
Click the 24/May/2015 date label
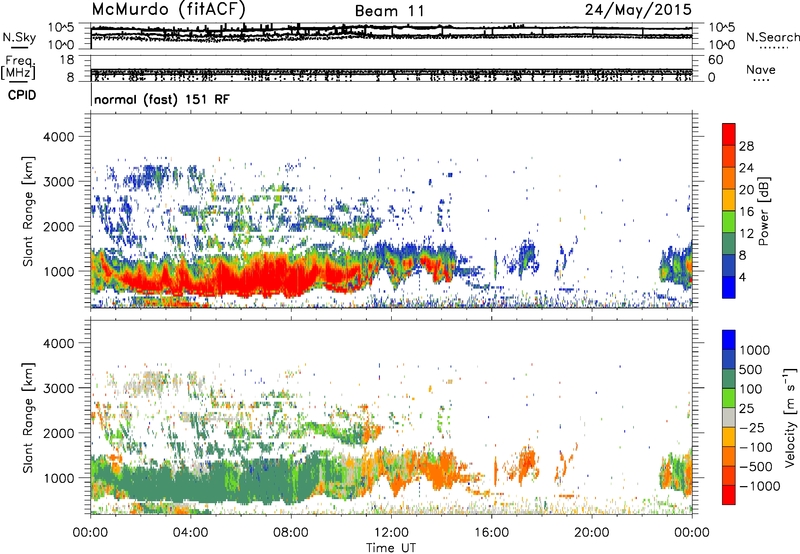pos(638,9)
